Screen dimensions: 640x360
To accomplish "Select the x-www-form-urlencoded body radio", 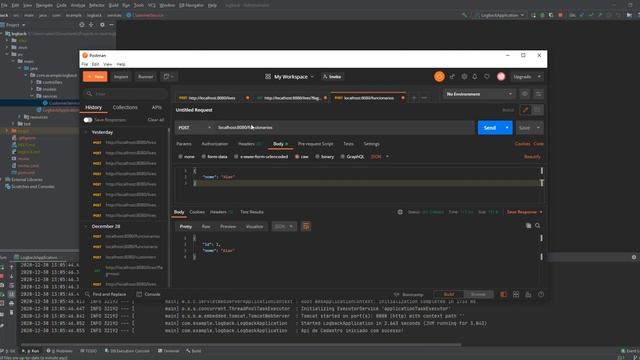I will [236, 157].
